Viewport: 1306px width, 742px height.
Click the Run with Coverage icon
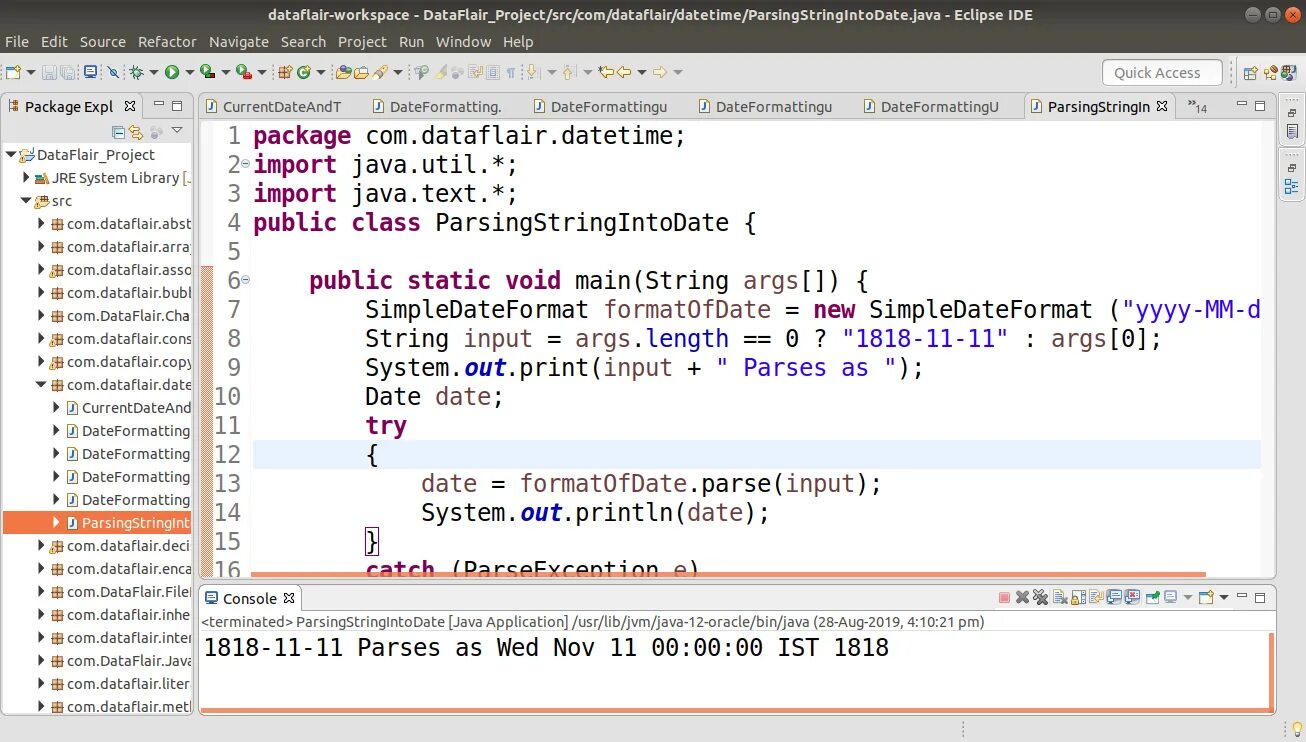click(207, 72)
